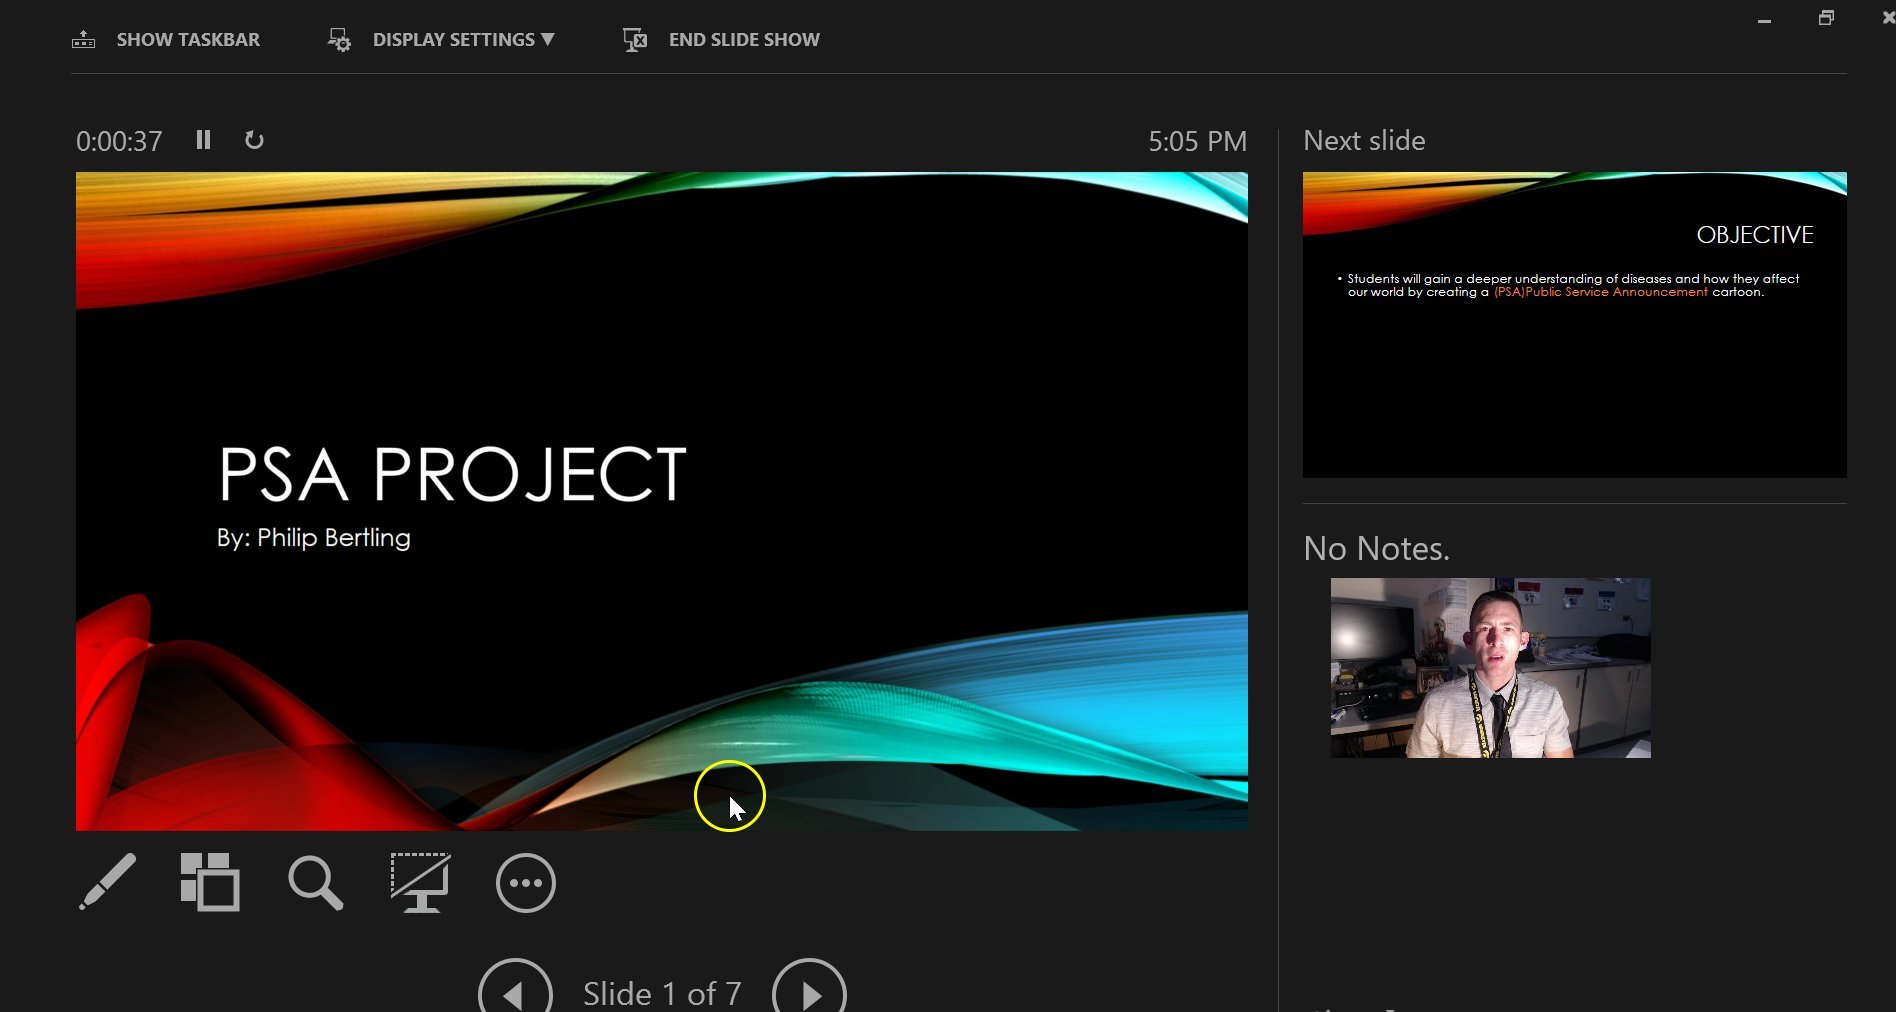Click the Show Taskbar icon
Image resolution: width=1896 pixels, height=1012 pixels.
[84, 40]
